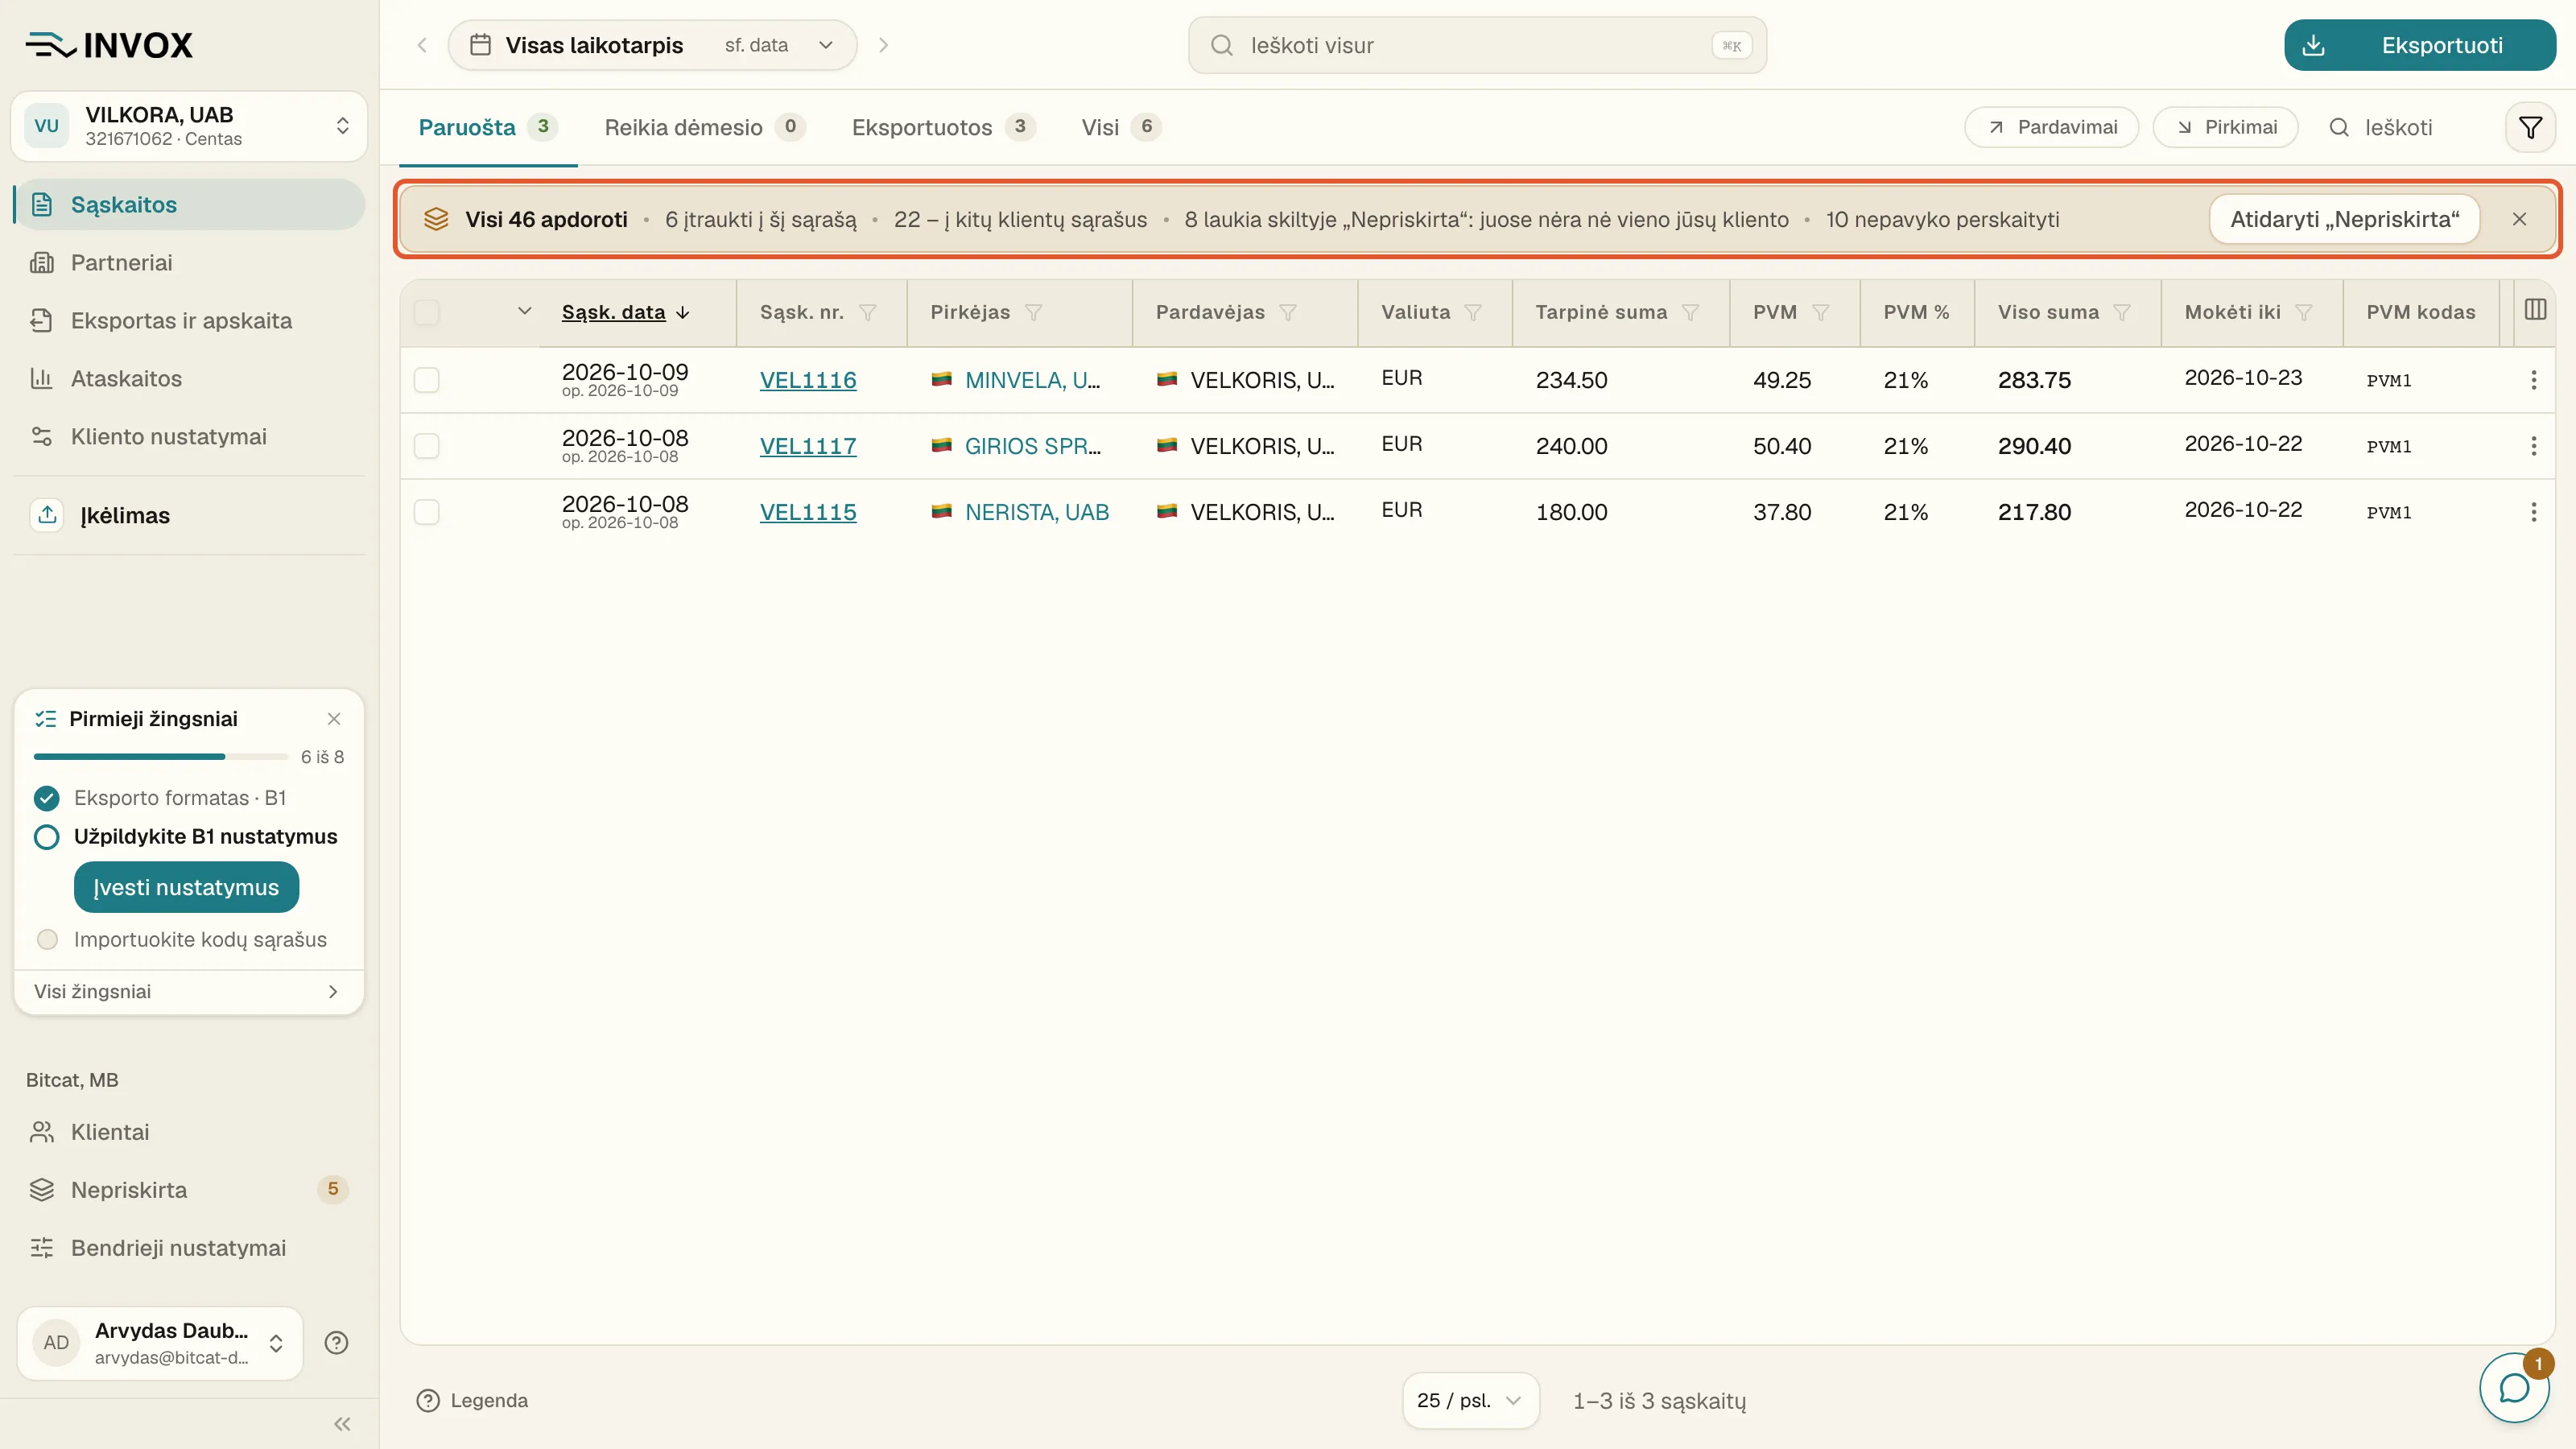Mark Užpildykite B1 nustatymus step circle

click(x=47, y=837)
